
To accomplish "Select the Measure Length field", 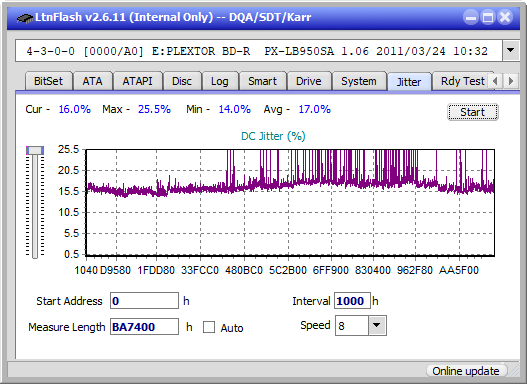I will coord(145,327).
